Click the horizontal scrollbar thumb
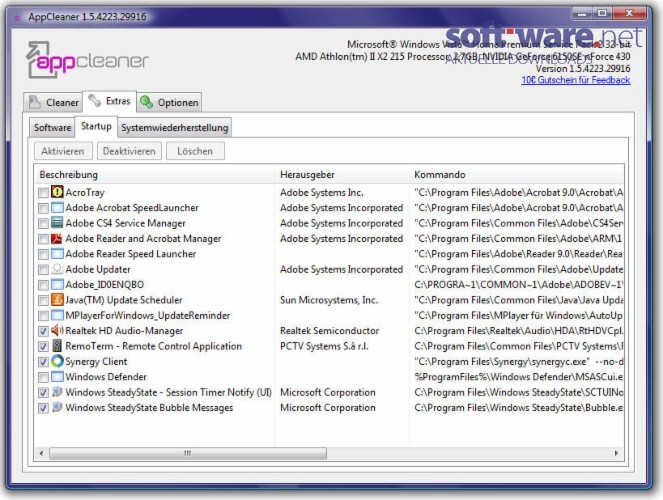The height and width of the screenshot is (500, 663). (188, 453)
